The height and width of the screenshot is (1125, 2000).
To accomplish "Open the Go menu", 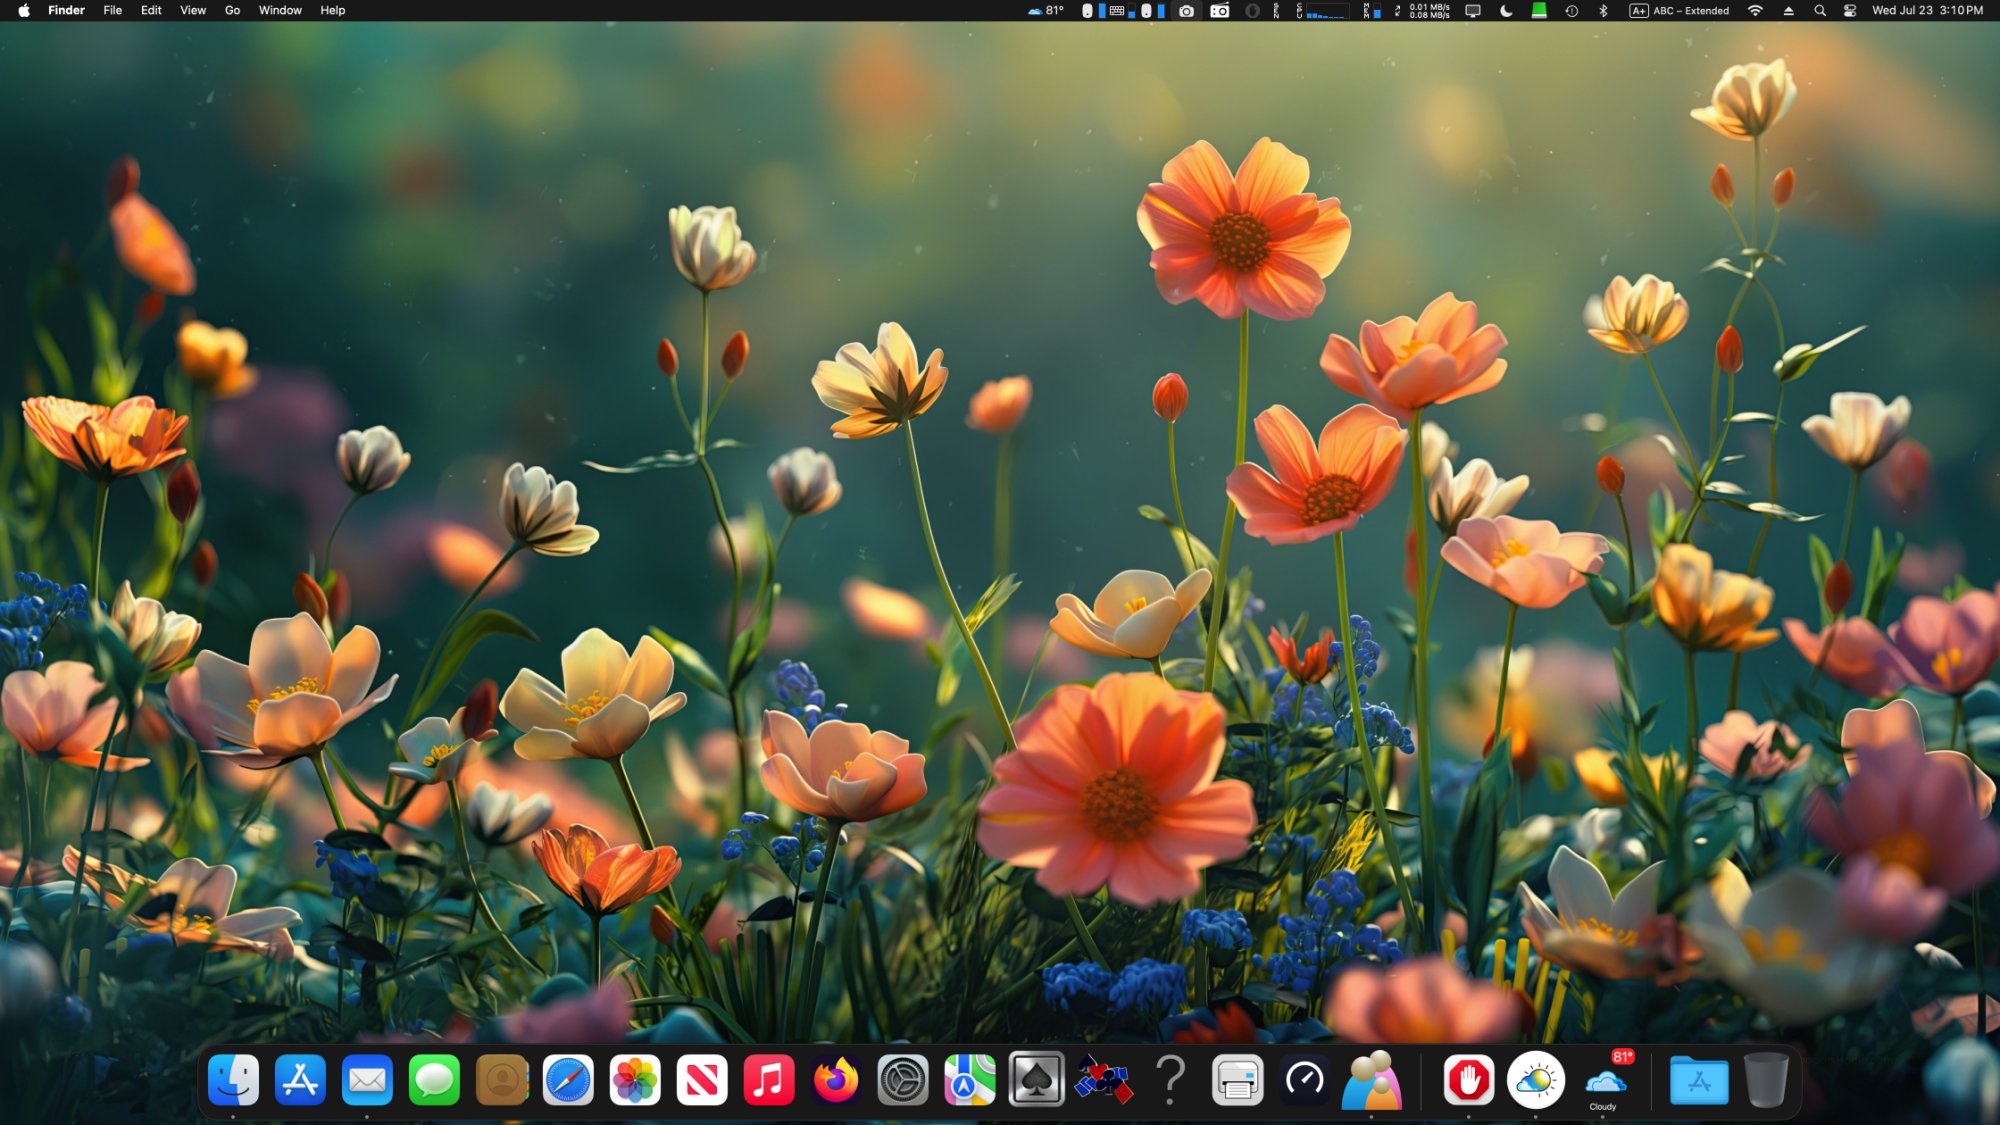I will (232, 10).
